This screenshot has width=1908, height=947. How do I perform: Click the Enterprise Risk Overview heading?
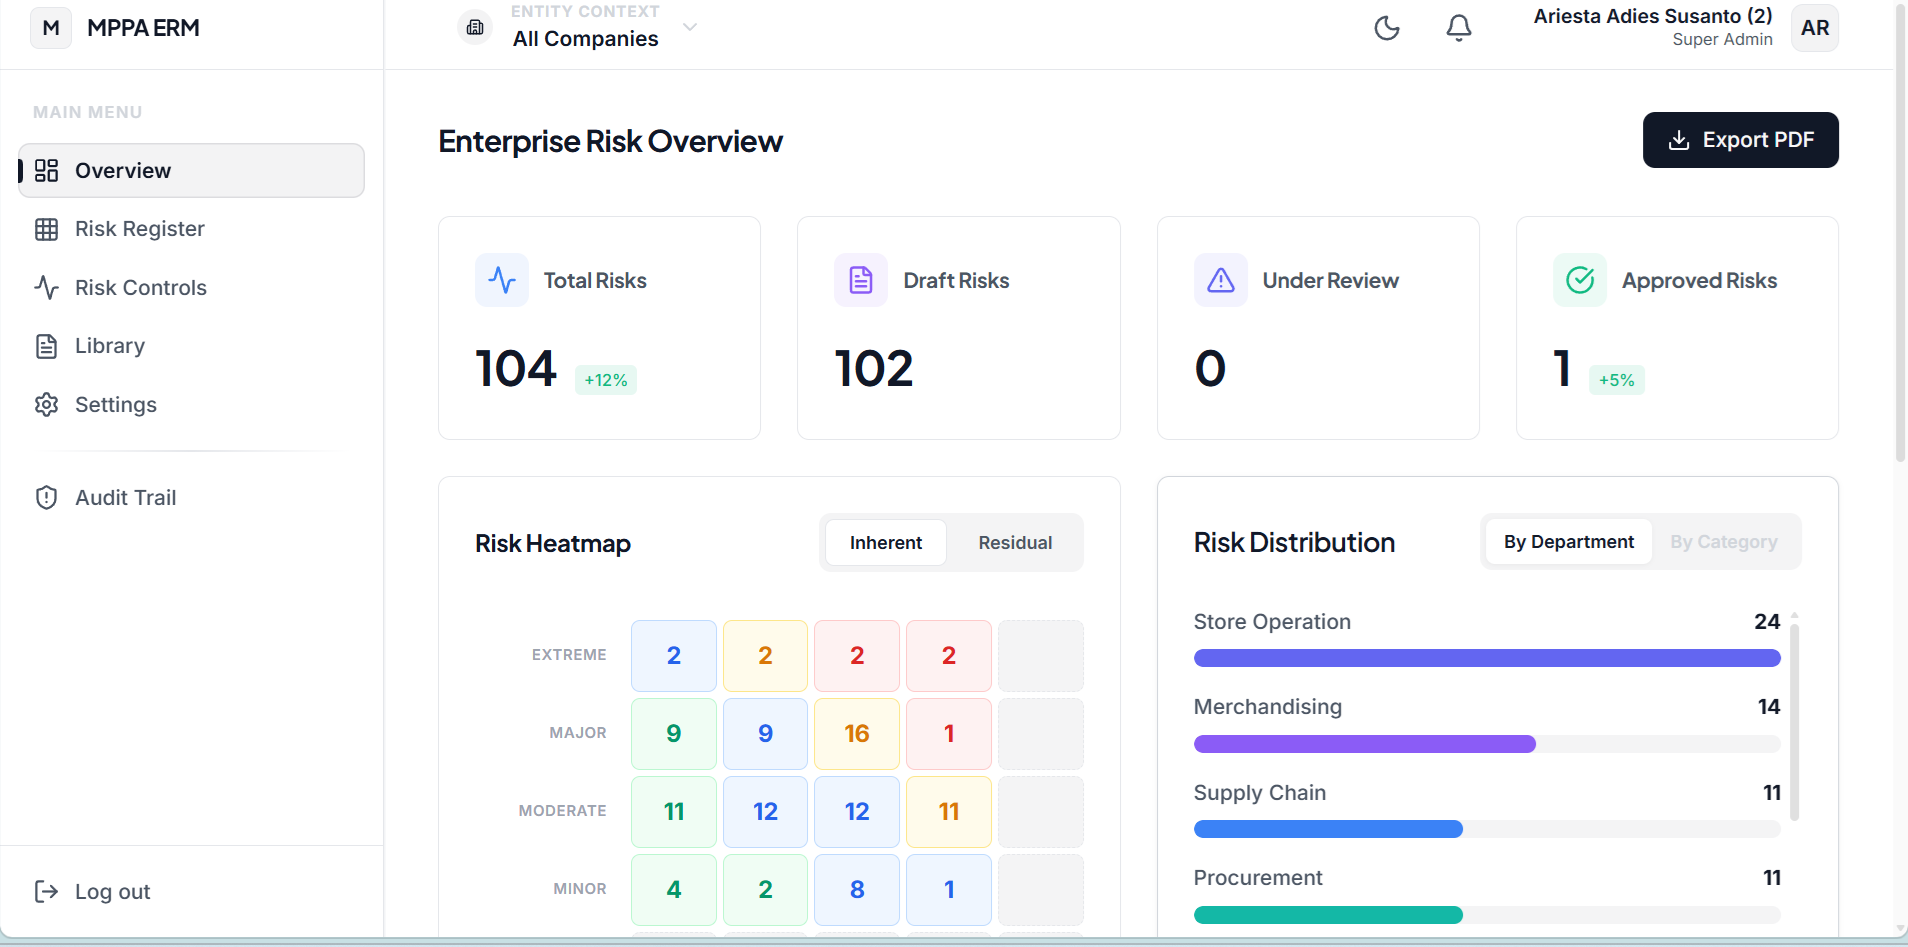(610, 142)
